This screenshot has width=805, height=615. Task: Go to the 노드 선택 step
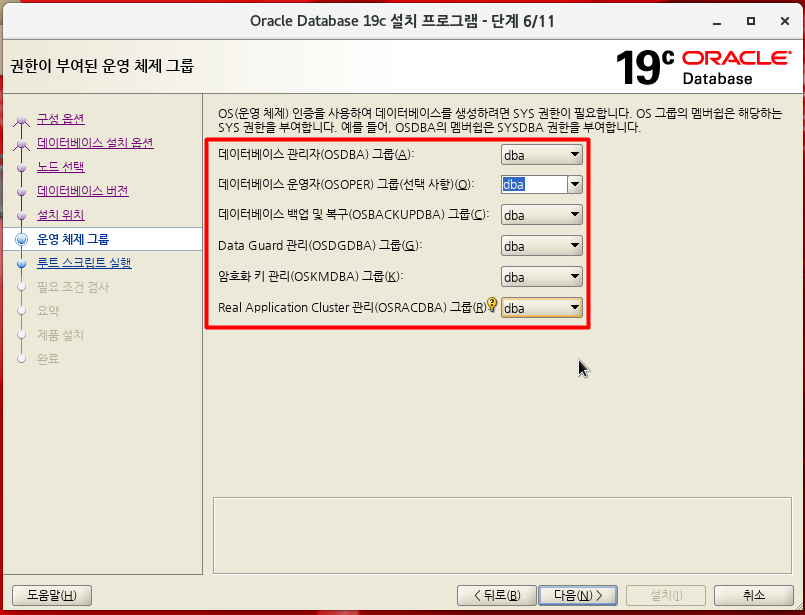pyautogui.click(x=61, y=167)
